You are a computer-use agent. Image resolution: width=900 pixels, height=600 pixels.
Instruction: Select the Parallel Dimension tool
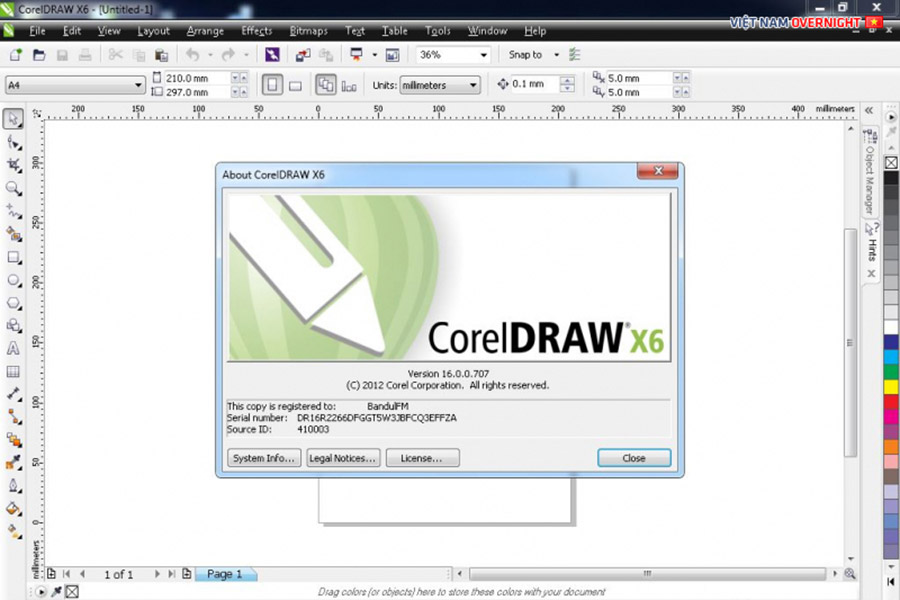tap(13, 394)
